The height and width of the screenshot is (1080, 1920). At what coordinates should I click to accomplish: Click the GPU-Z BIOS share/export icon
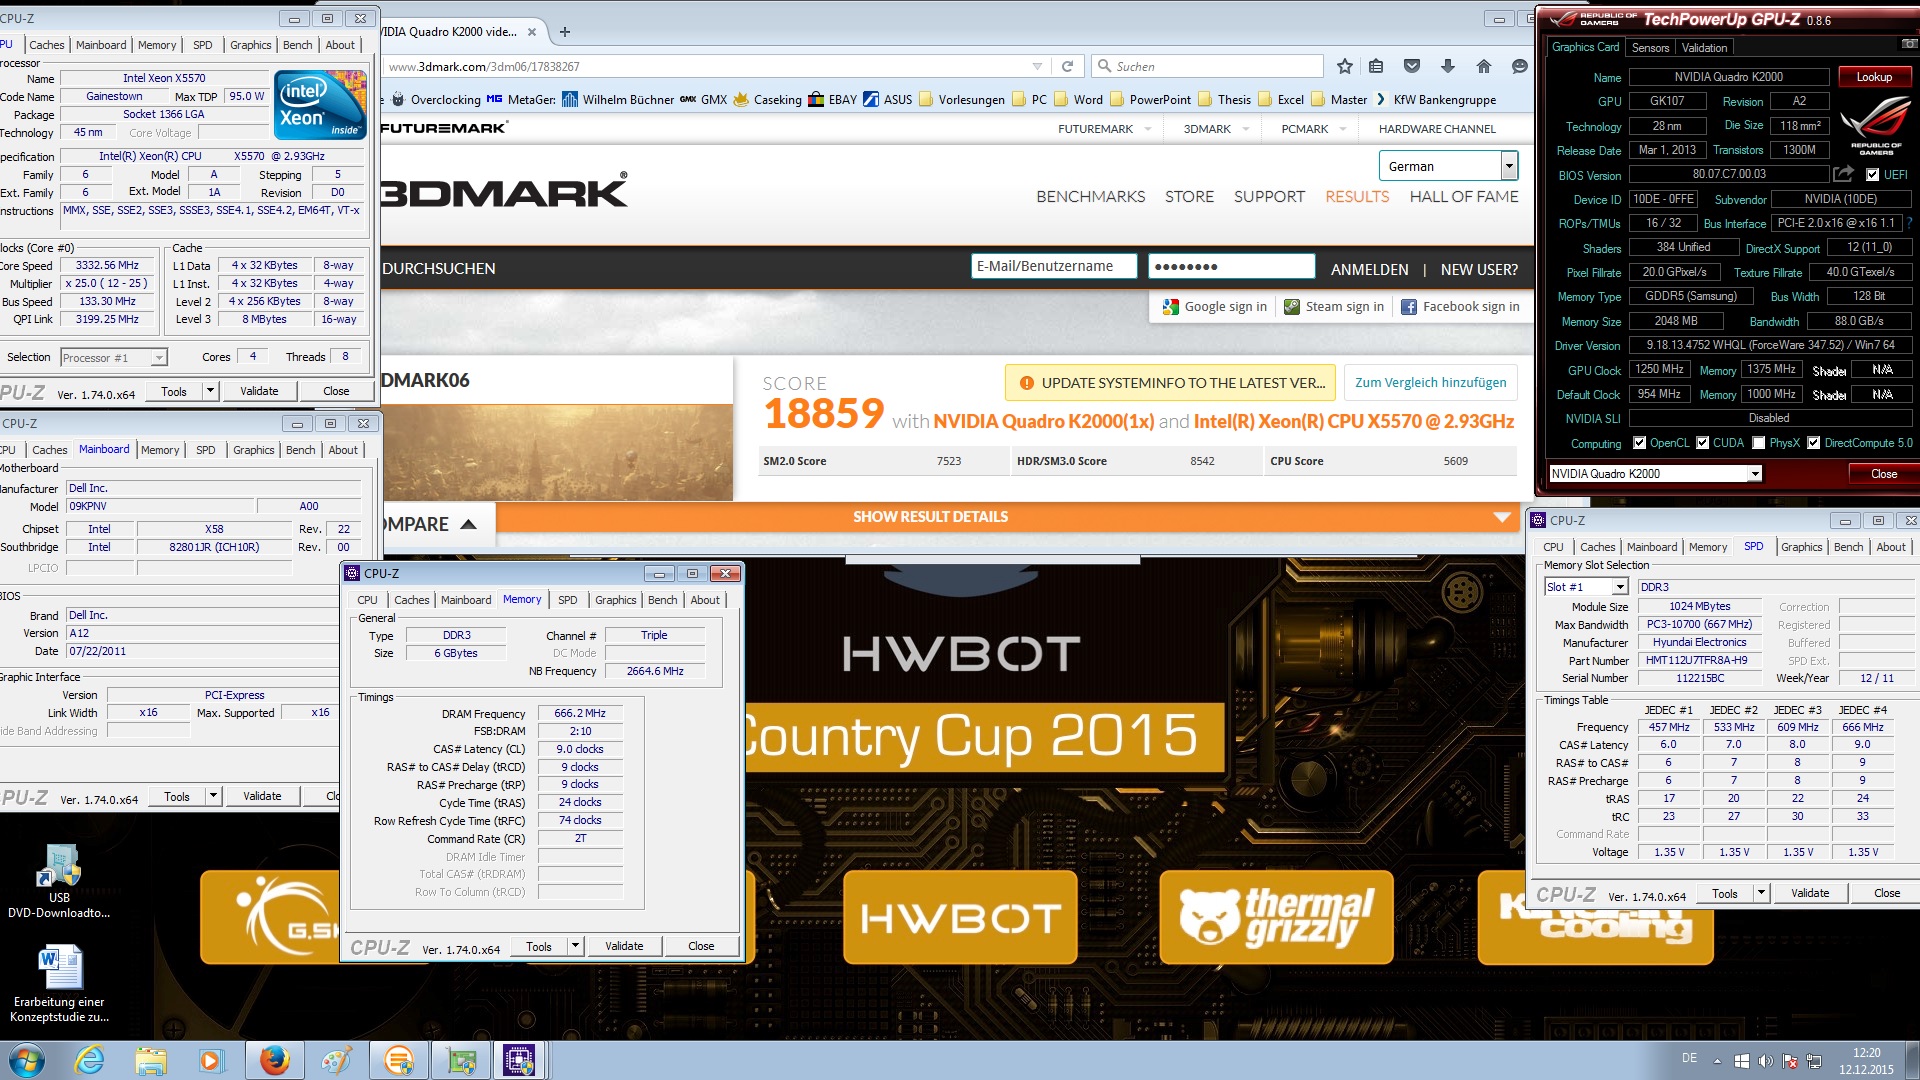tap(1843, 174)
